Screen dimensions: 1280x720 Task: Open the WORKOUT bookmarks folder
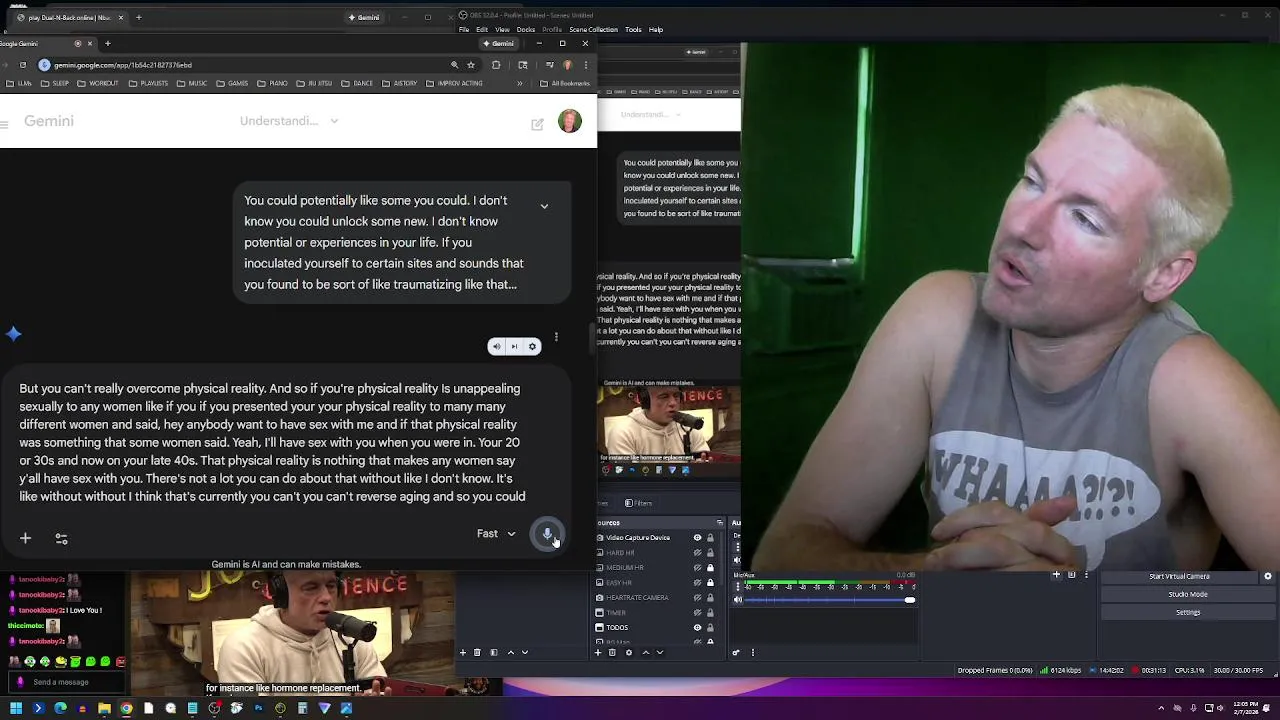tap(98, 83)
